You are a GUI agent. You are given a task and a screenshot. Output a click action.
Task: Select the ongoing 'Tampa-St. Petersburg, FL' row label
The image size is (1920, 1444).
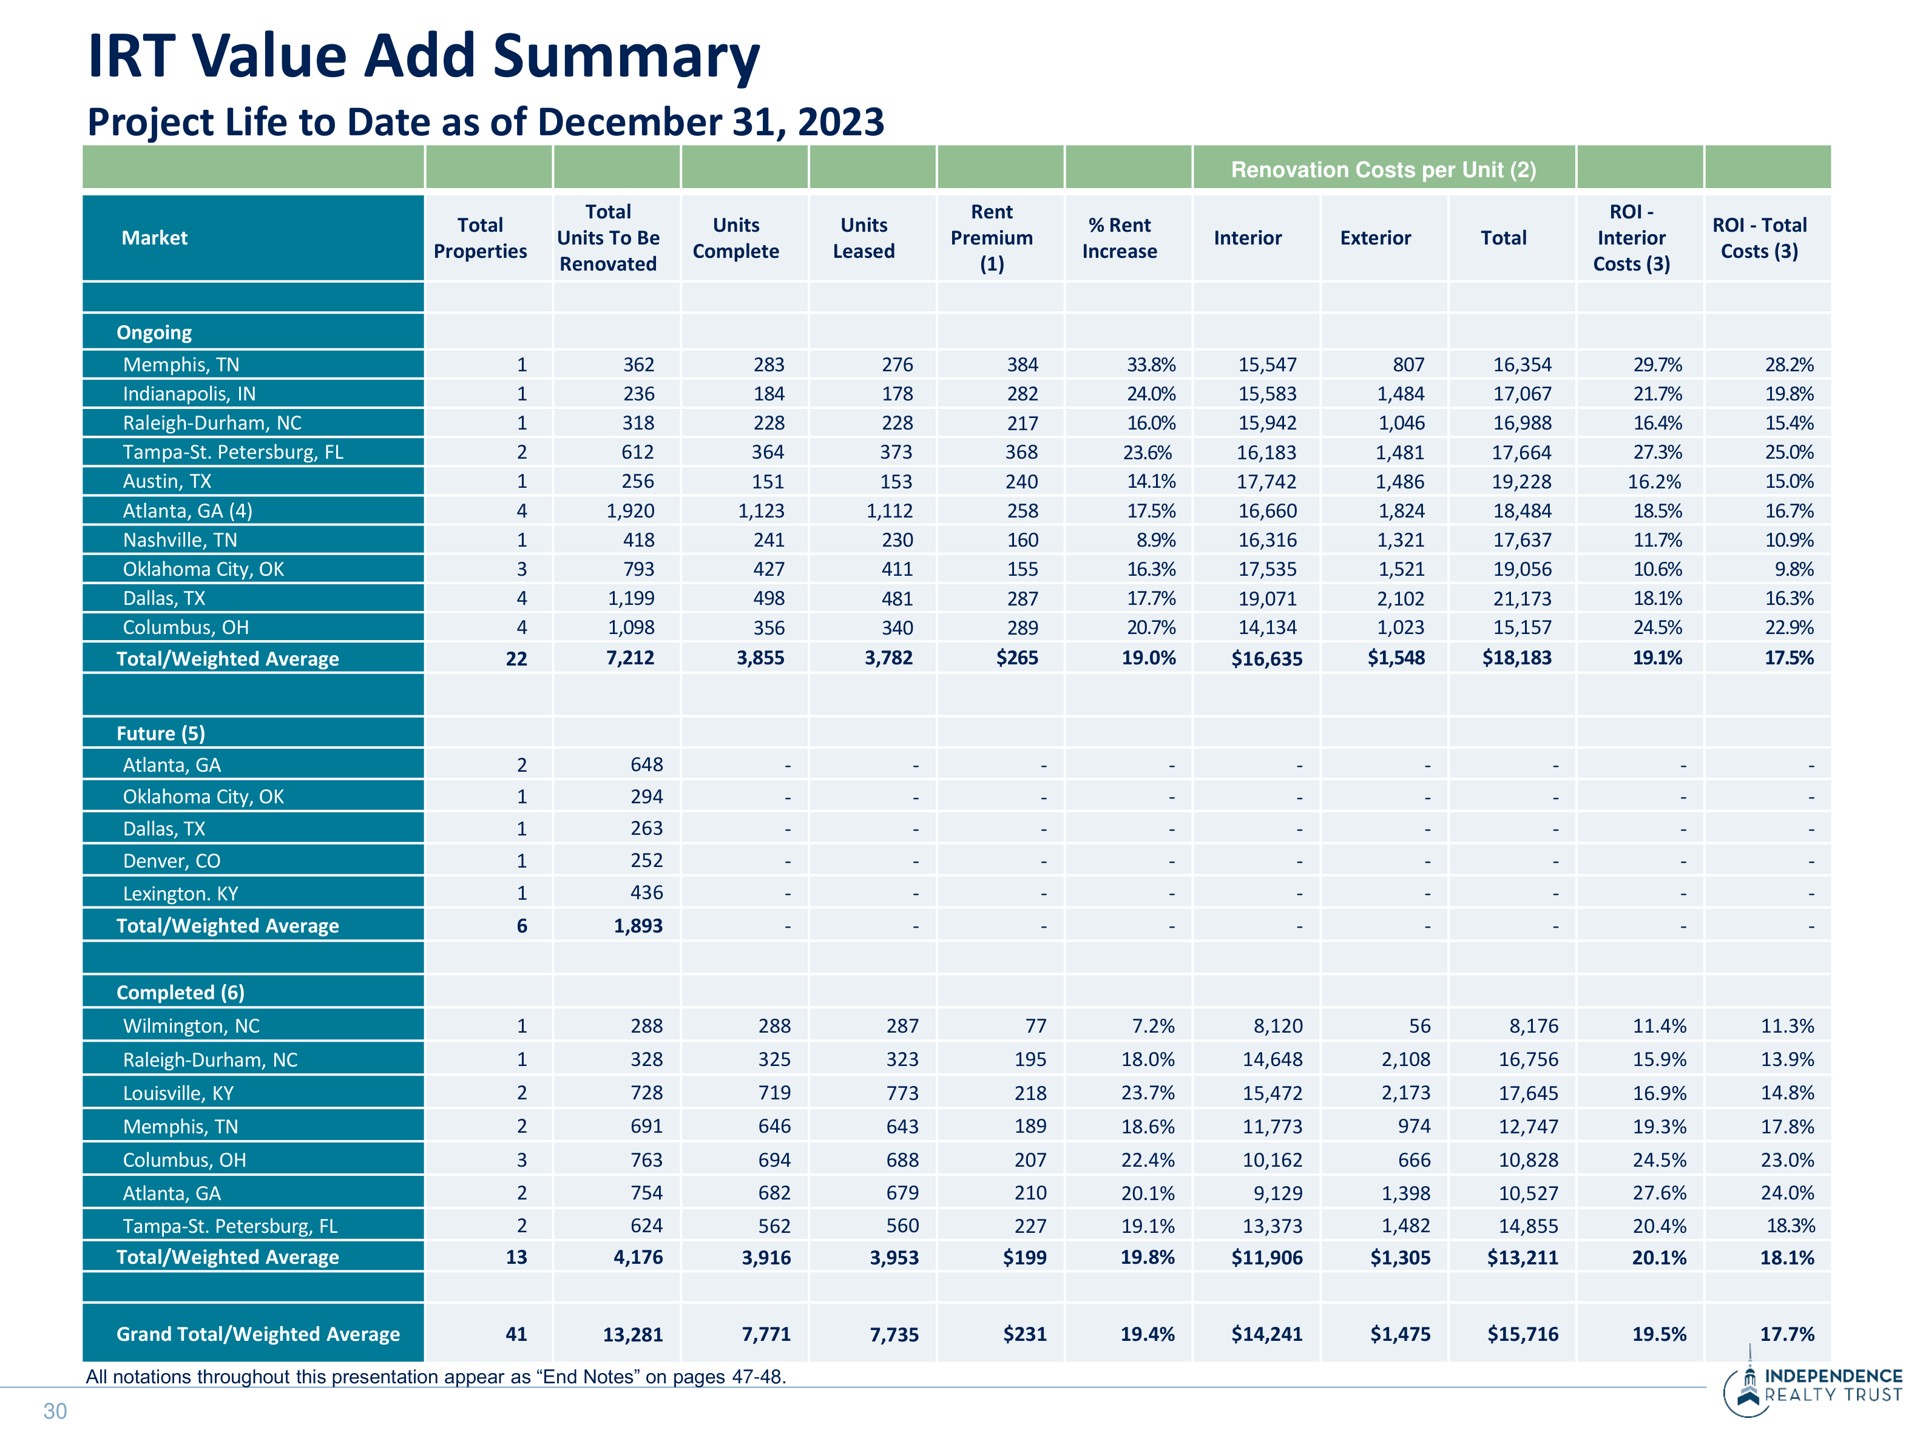(233, 452)
